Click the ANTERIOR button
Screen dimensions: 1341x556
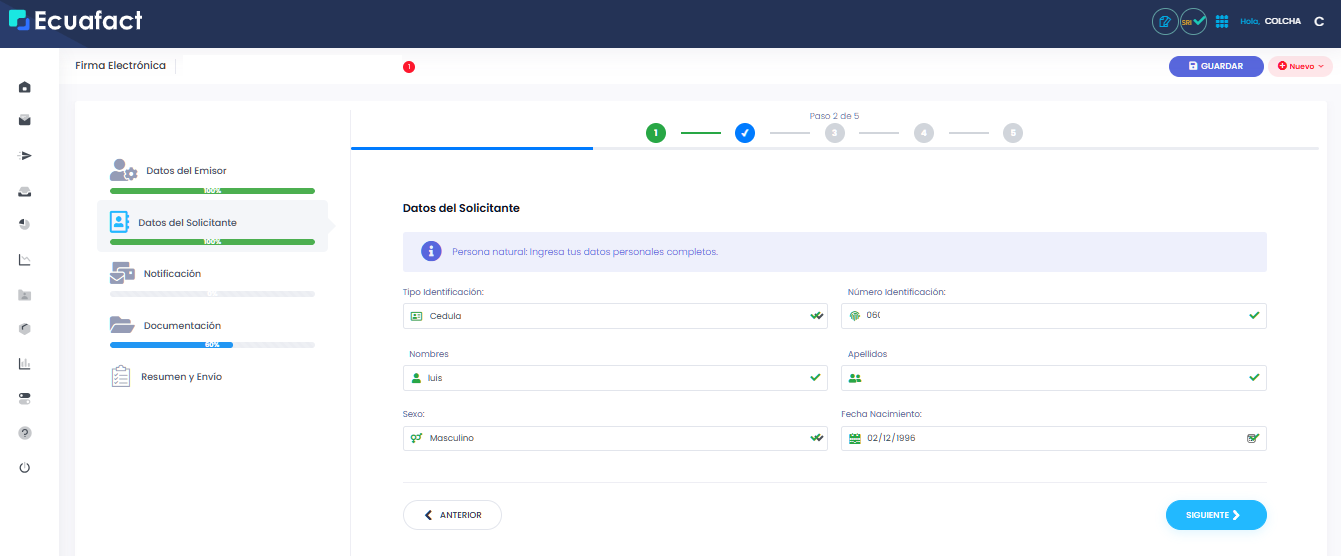pos(452,515)
